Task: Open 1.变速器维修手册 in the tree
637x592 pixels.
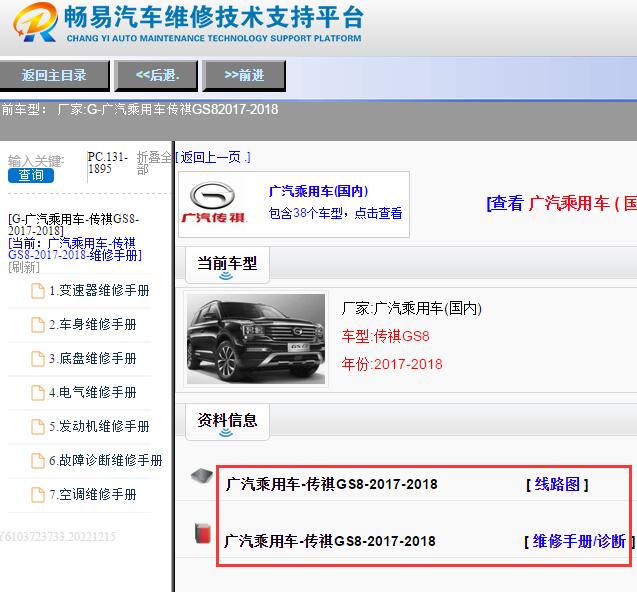Action: pyautogui.click(x=99, y=291)
